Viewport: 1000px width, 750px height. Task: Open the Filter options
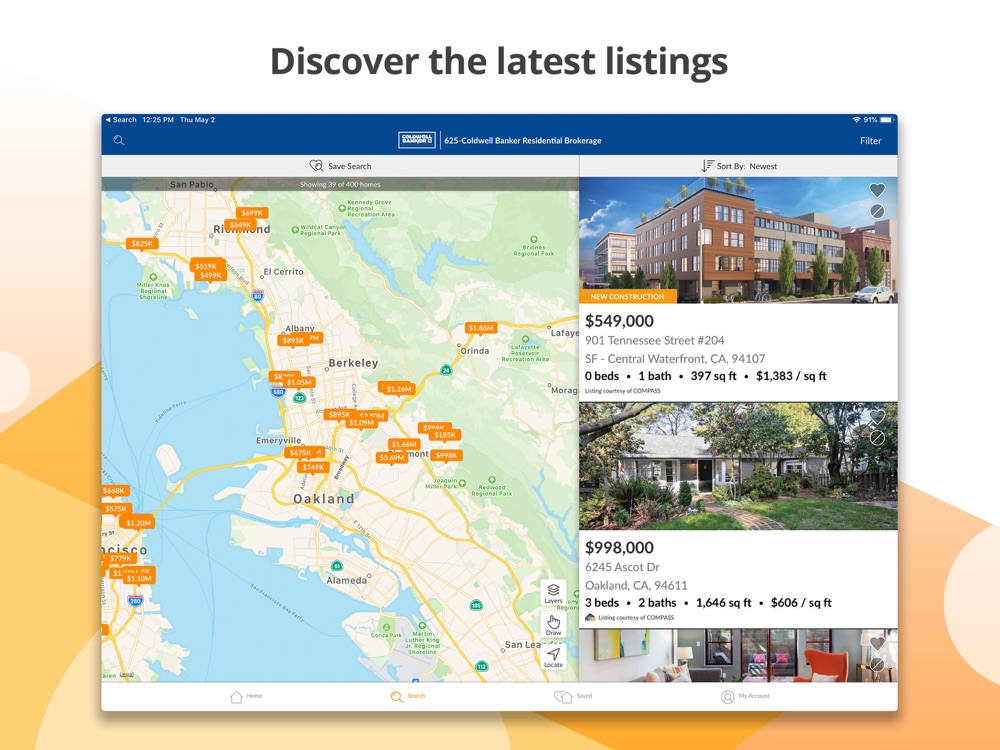pos(870,141)
